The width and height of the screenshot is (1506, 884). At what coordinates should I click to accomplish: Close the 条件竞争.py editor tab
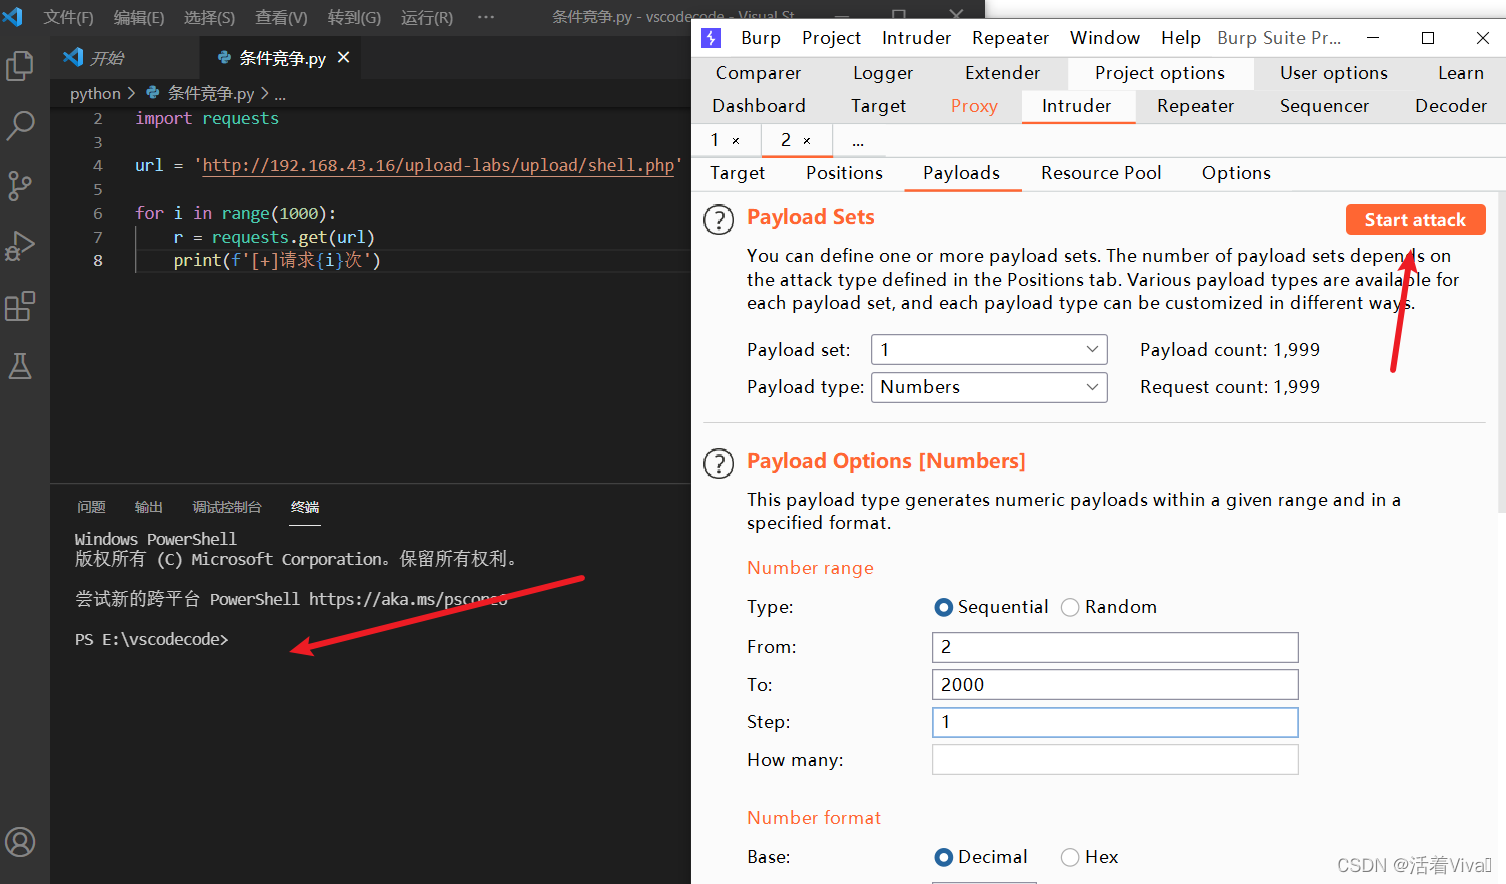pyautogui.click(x=344, y=58)
